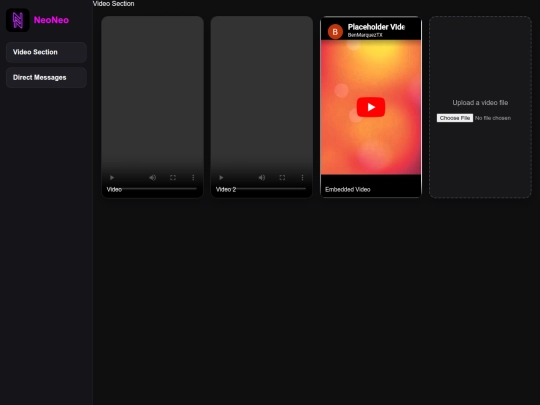Click the 'Upload a video file' label
Screen dimensions: 540x405
tap(480, 103)
